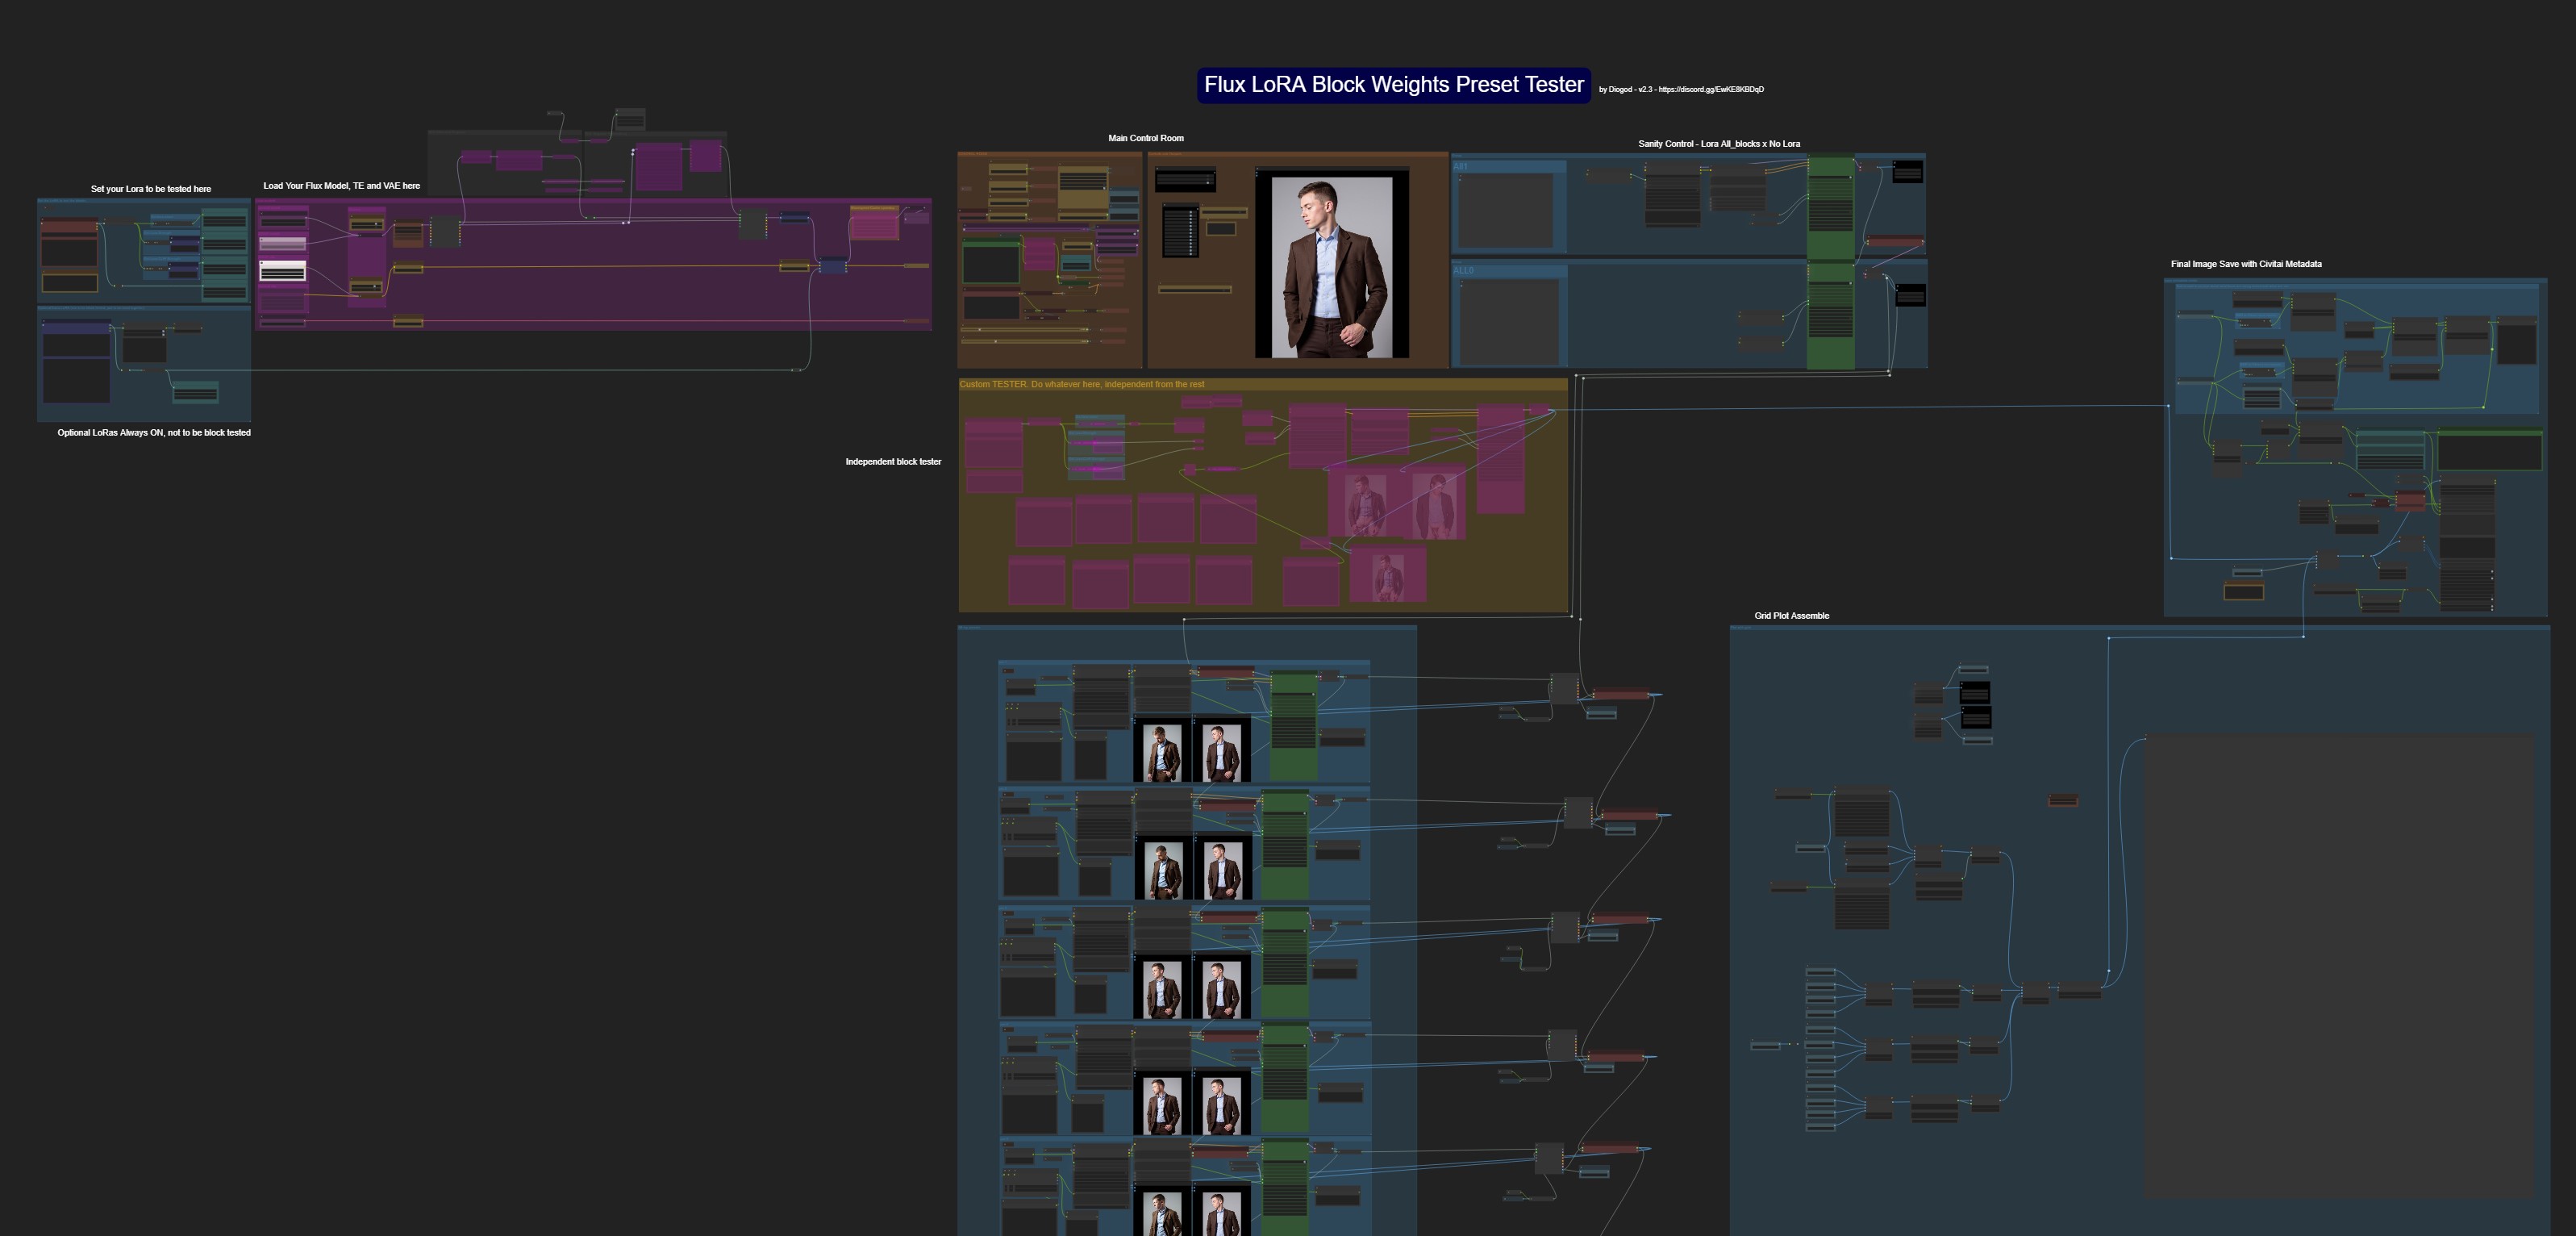Select the white highlighted node in Flux model group
2576x1236 pixels.
click(282, 271)
